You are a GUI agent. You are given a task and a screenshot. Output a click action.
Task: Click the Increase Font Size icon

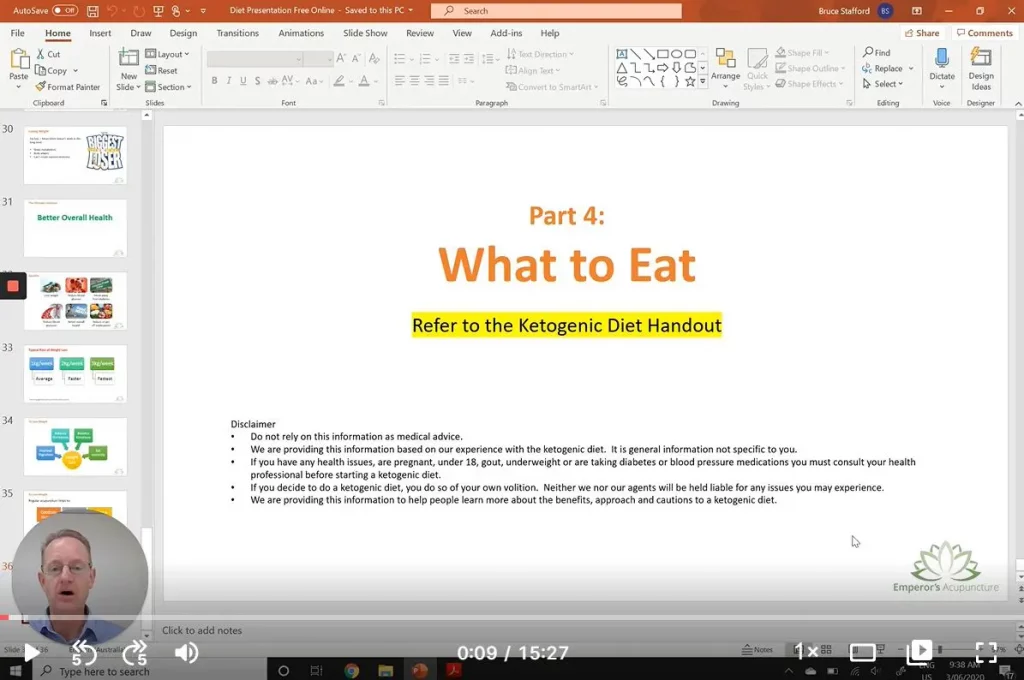(341, 59)
